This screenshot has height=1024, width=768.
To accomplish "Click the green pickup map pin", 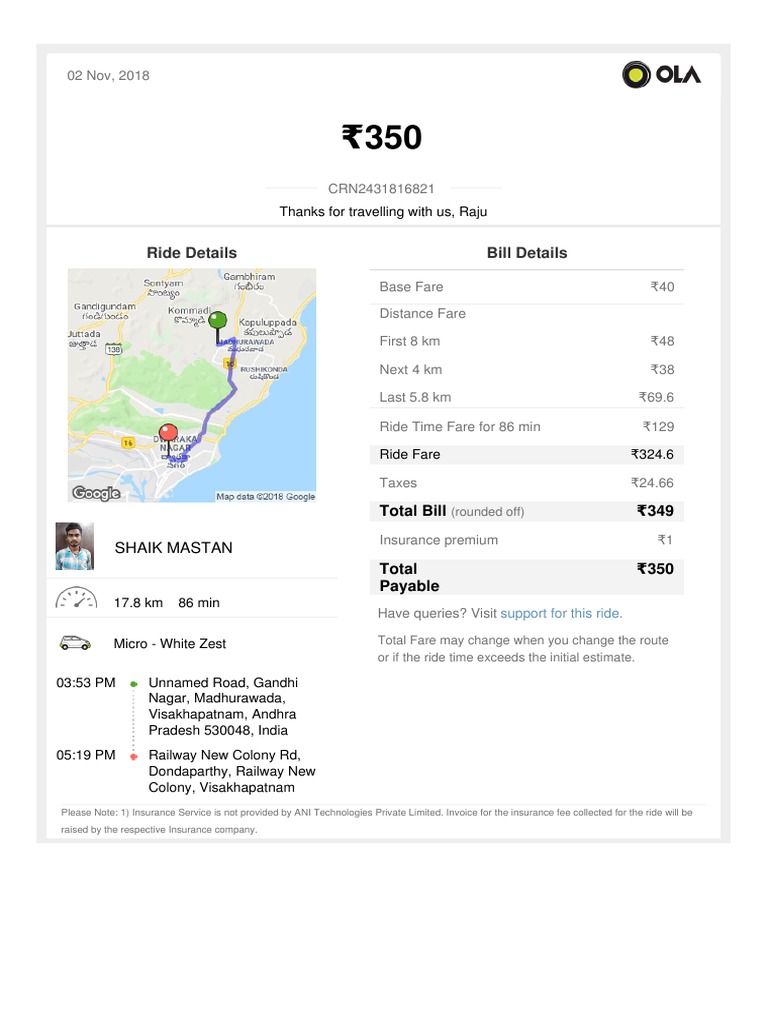I will [218, 322].
